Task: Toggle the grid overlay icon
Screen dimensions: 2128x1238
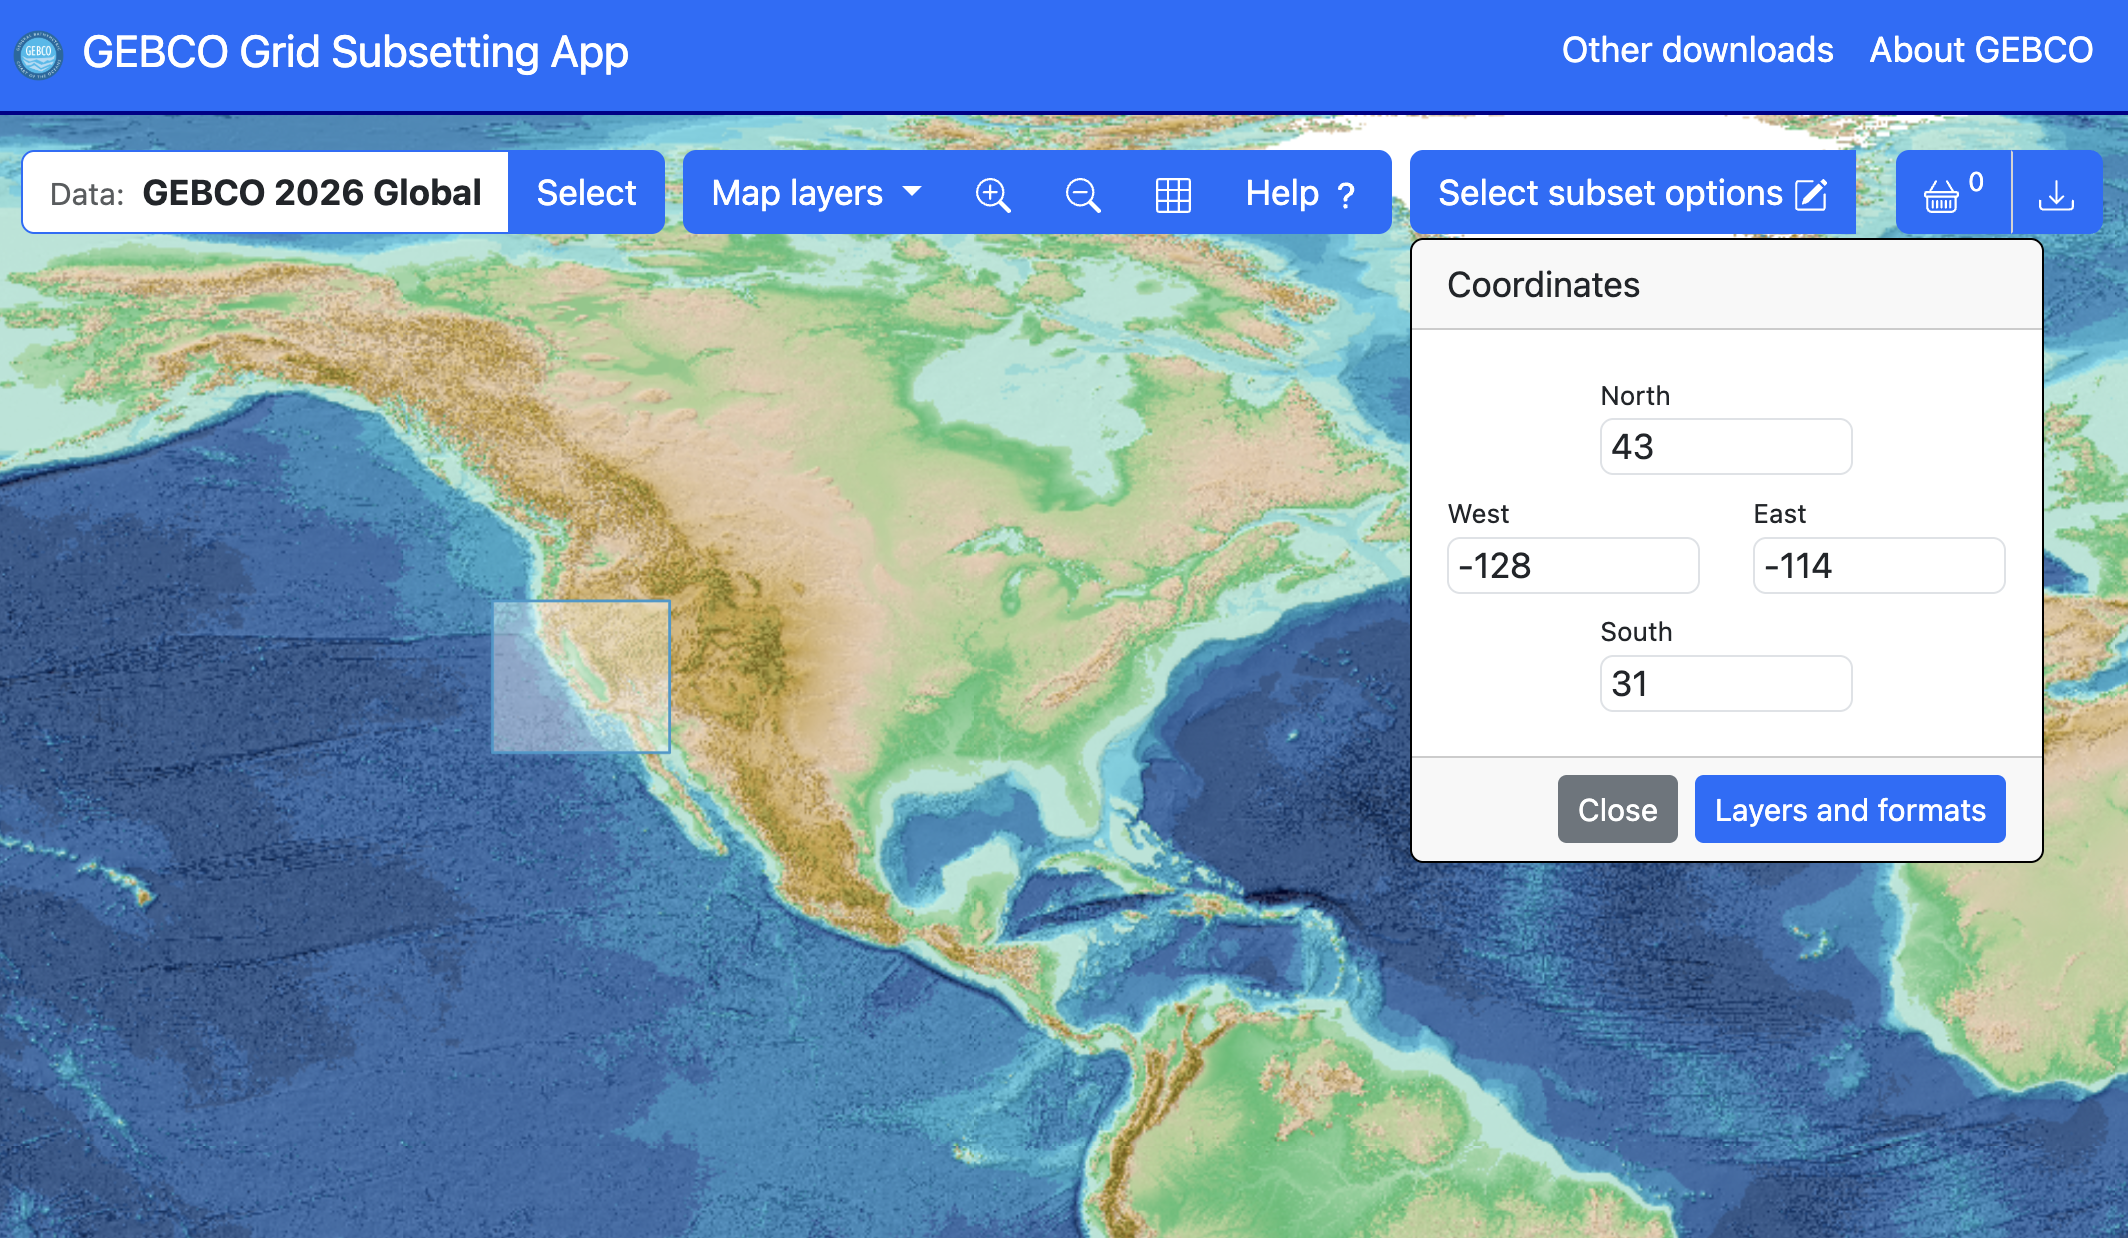Action: [x=1173, y=193]
